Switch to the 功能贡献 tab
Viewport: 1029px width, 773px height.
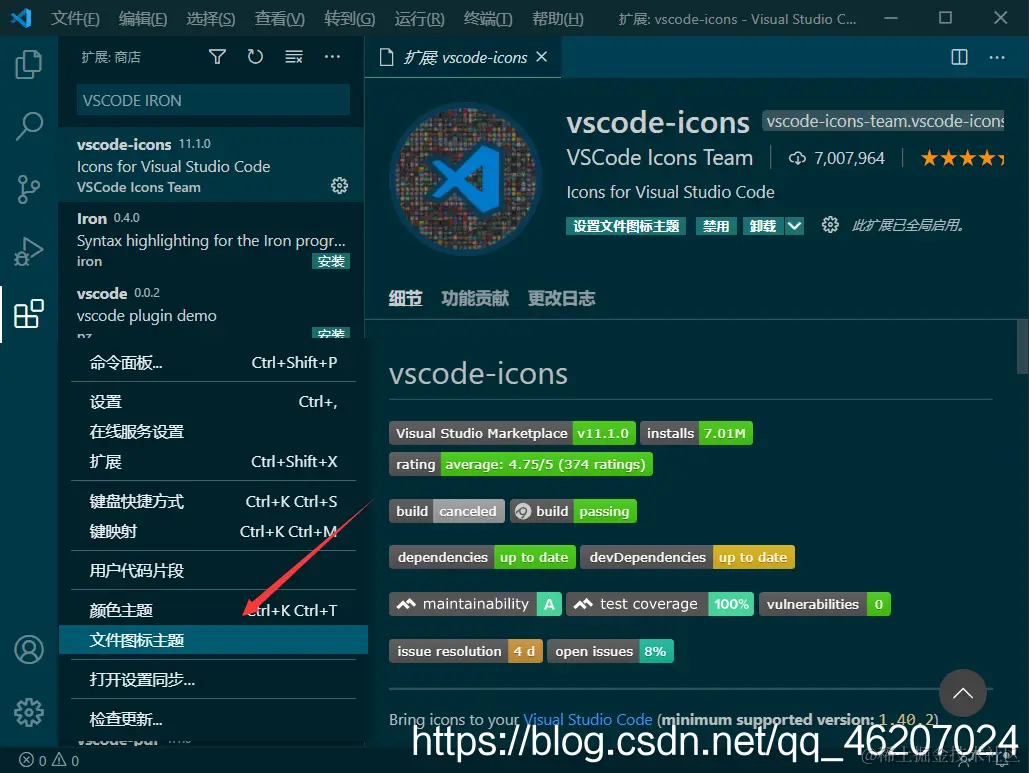pyautogui.click(x=475, y=299)
